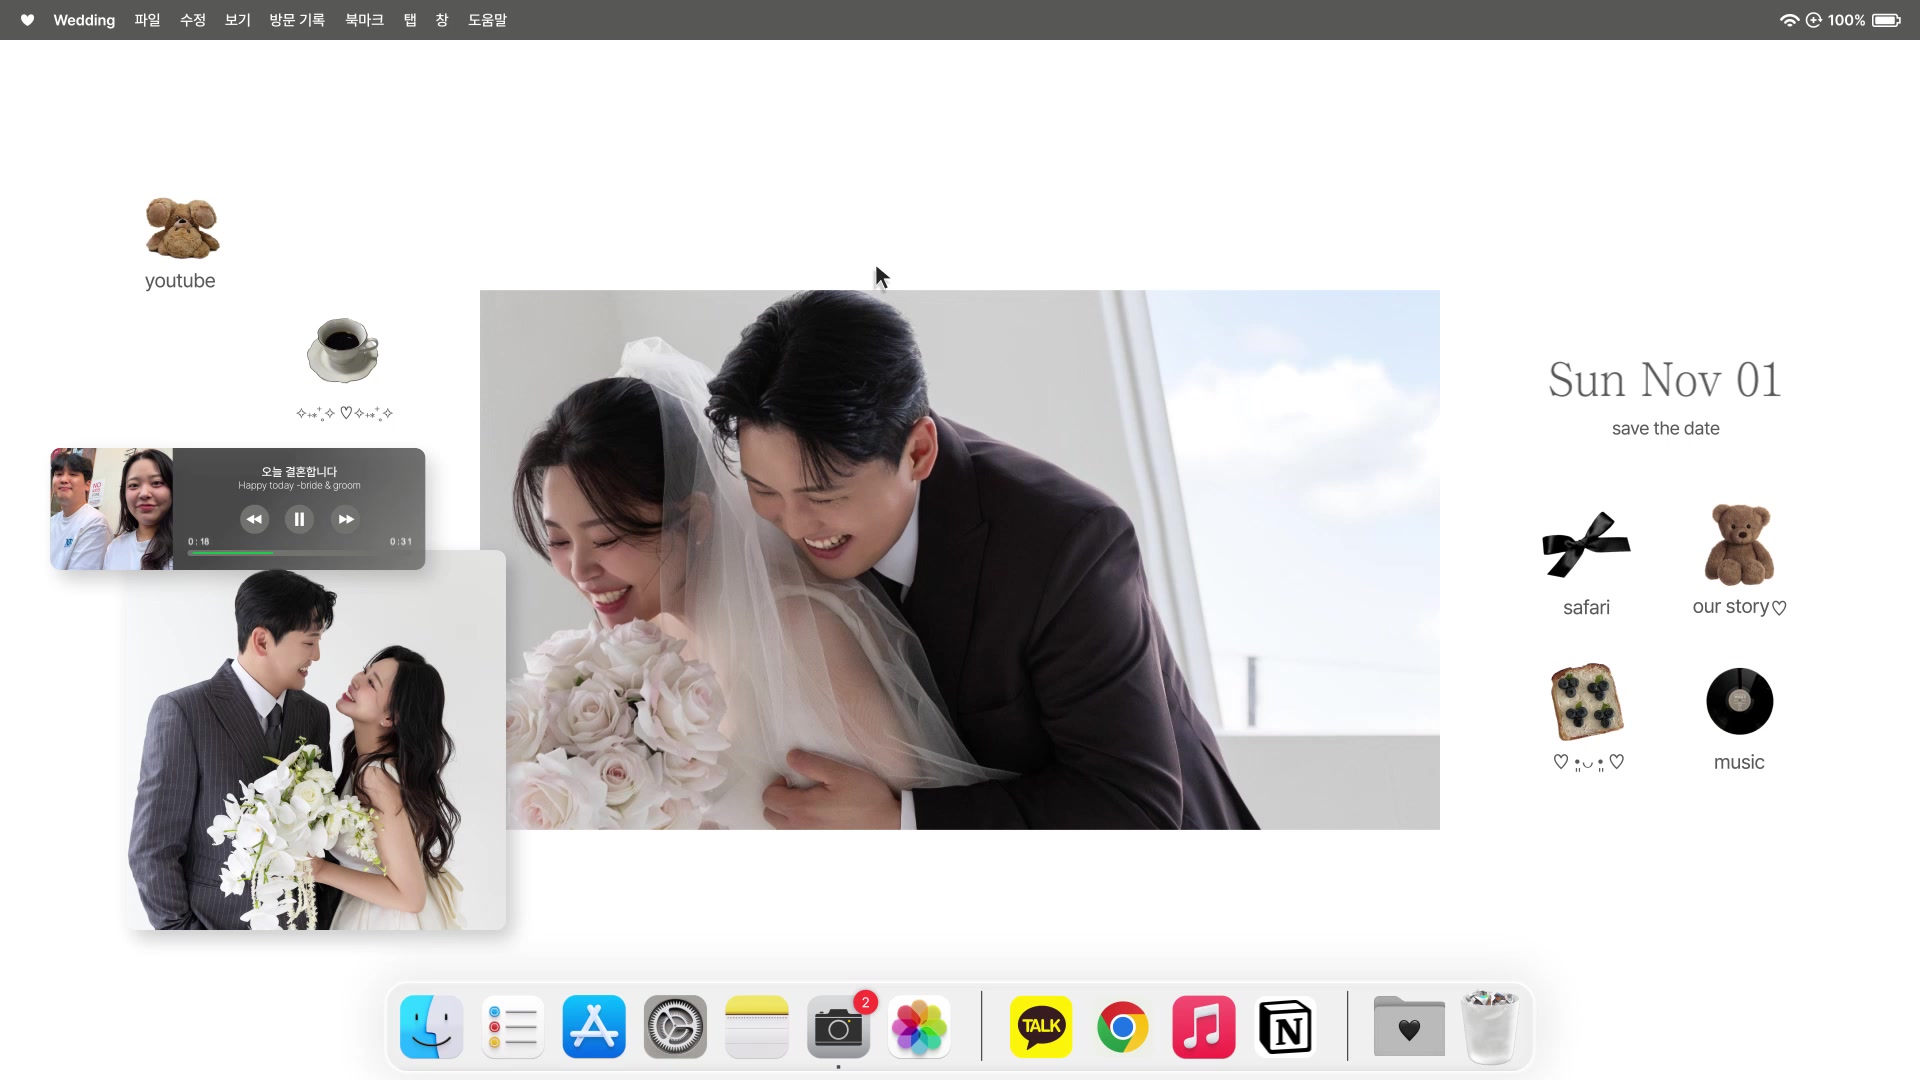
Task: Click the battery icon in menu bar
Action: (1887, 20)
